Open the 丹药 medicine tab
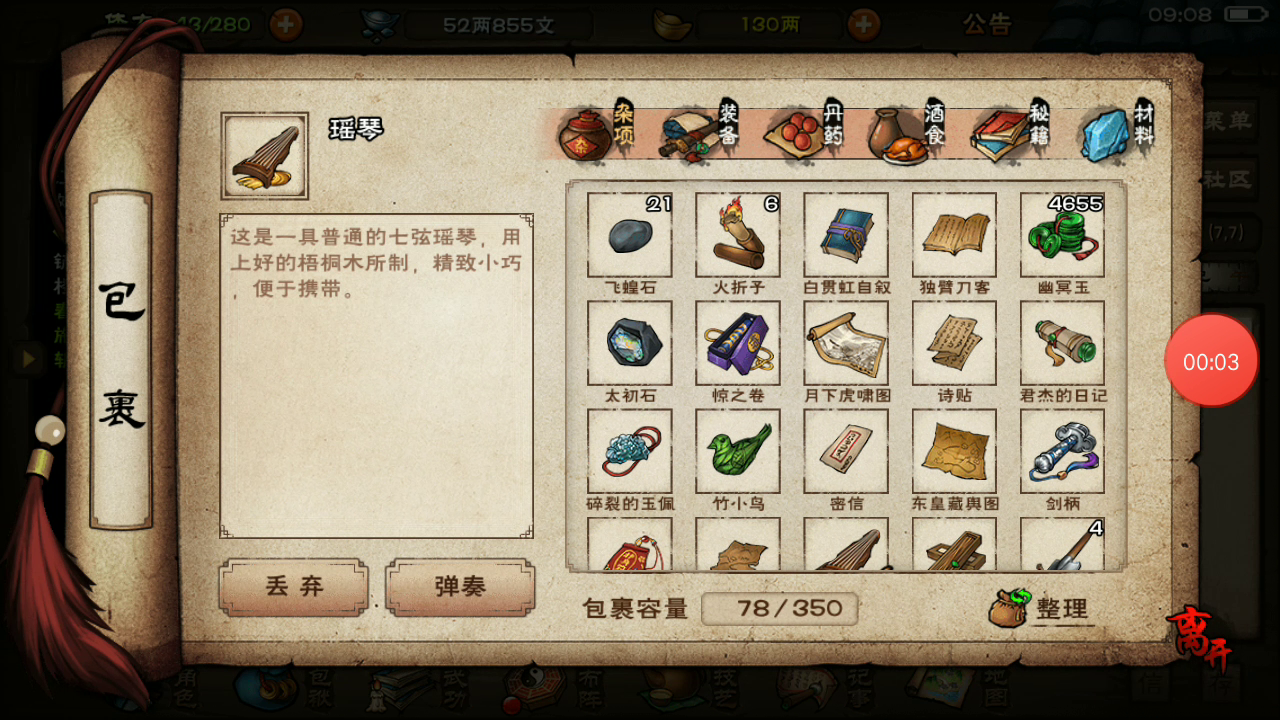The image size is (1280, 720). coord(804,132)
